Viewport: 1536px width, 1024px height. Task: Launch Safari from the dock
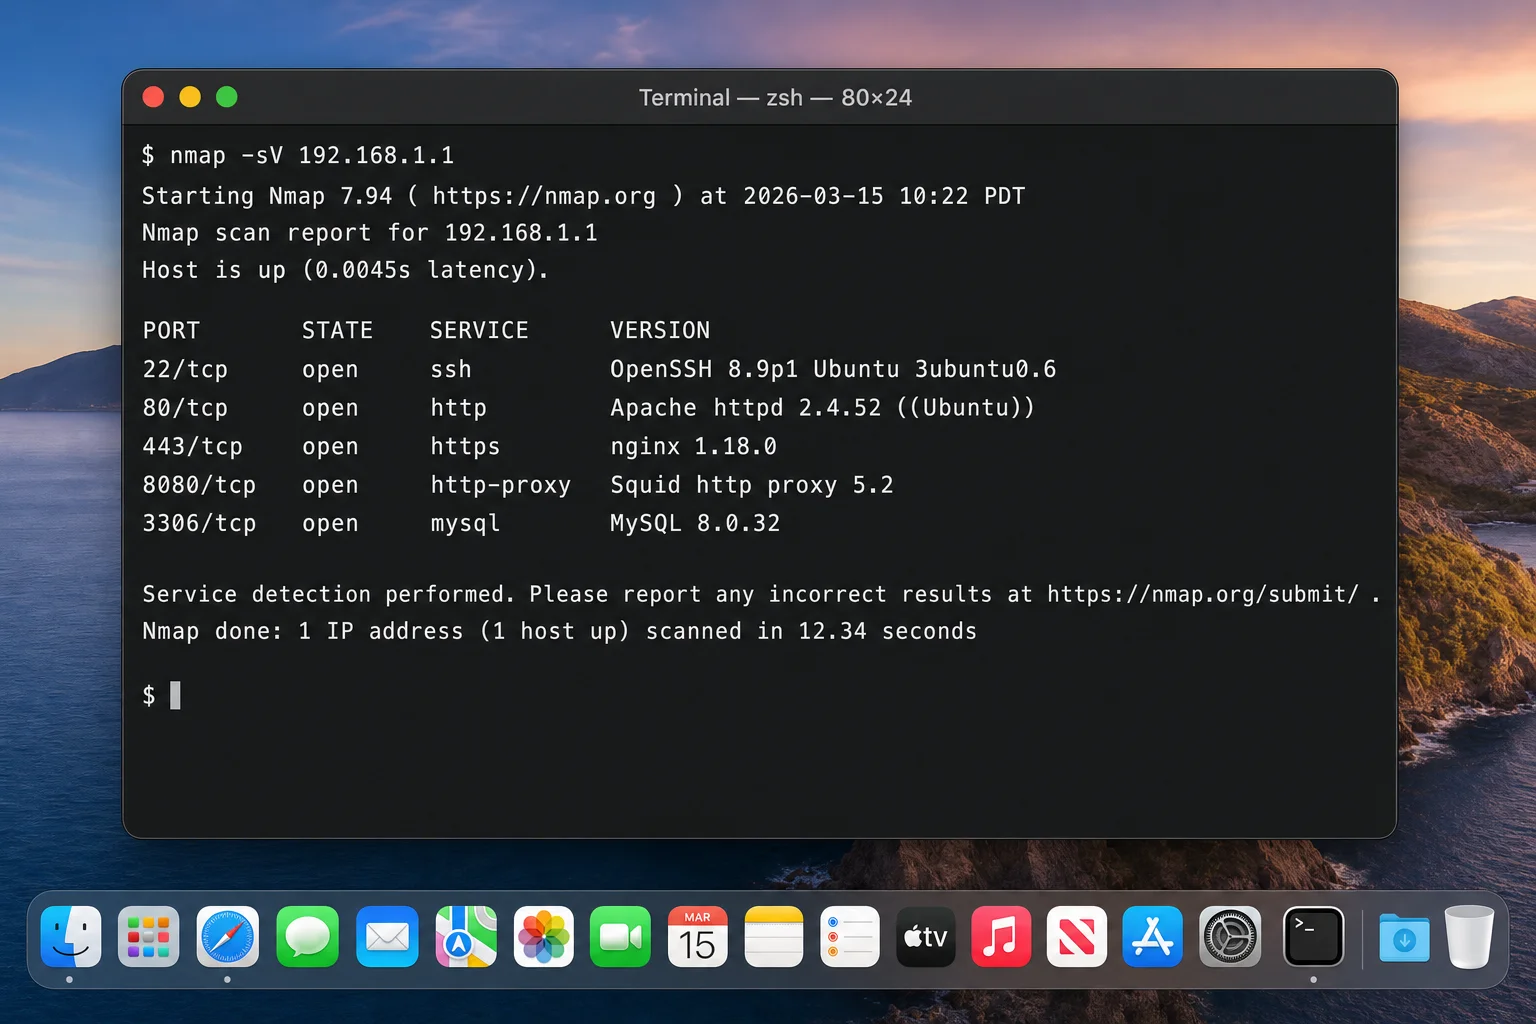227,937
